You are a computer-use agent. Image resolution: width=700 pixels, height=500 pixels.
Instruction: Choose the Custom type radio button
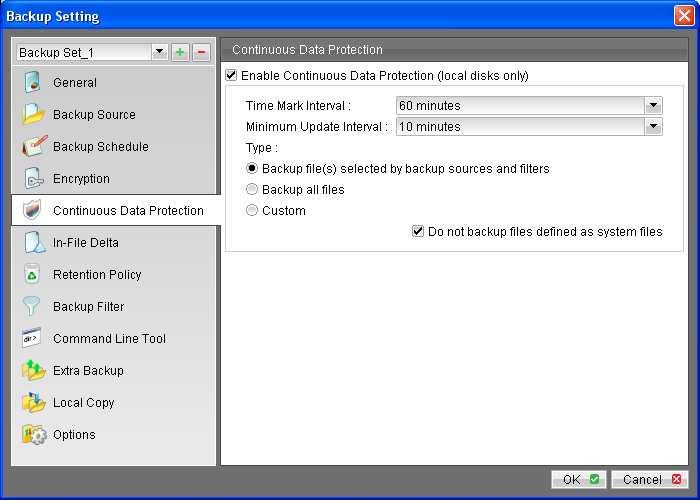(x=252, y=211)
